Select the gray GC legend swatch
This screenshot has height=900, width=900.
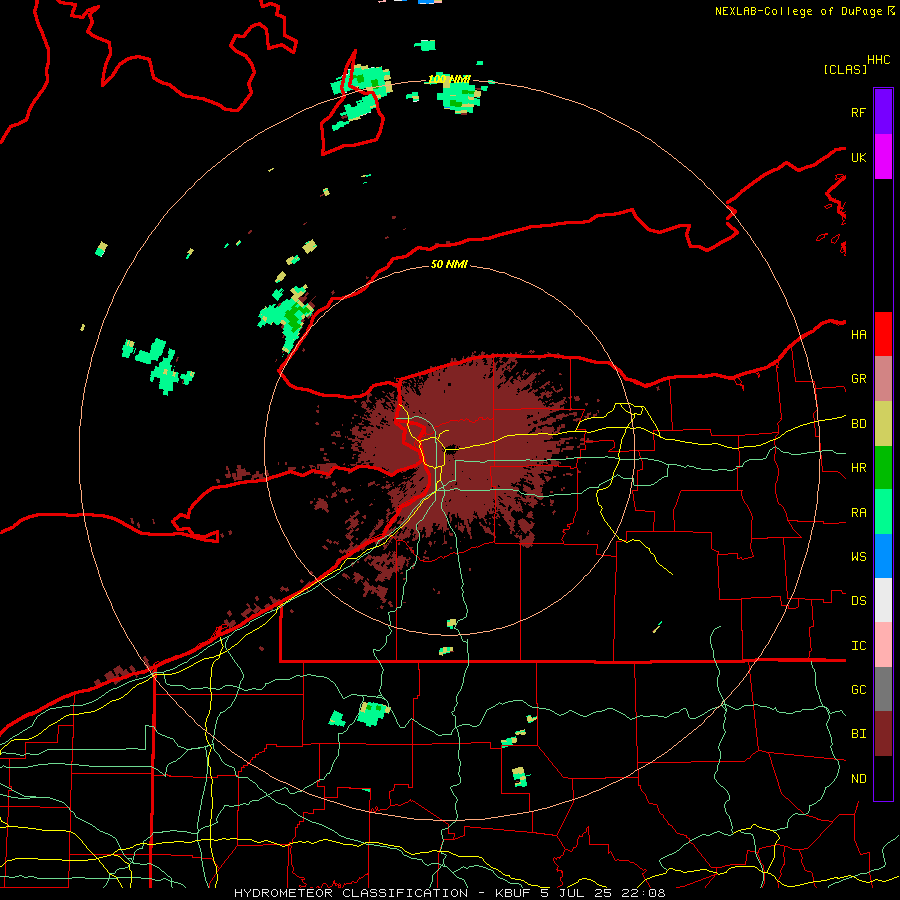pos(883,689)
